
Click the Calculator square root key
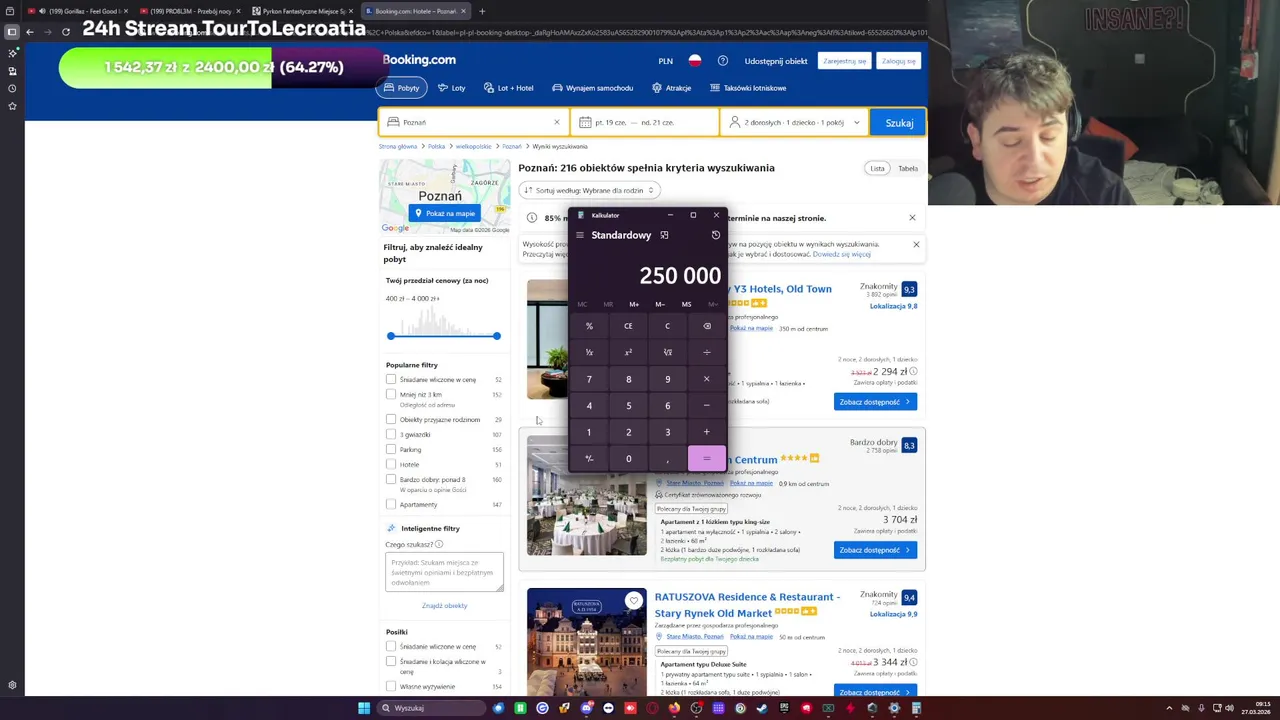point(667,352)
